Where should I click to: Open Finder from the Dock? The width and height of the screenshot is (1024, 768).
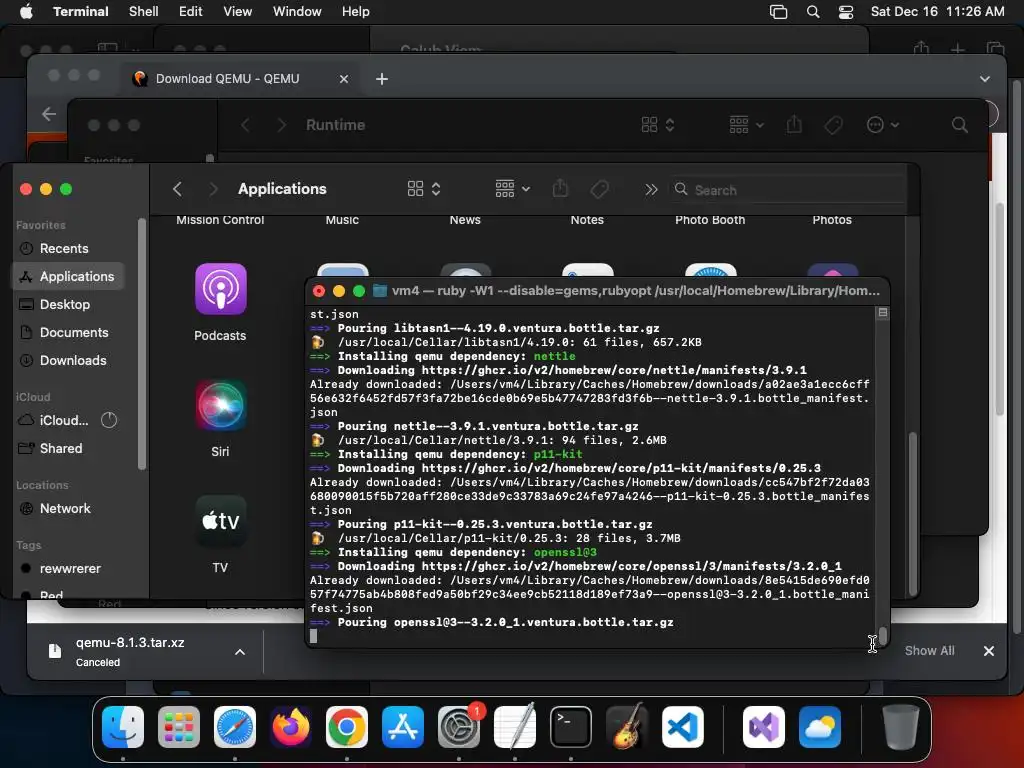(x=123, y=727)
